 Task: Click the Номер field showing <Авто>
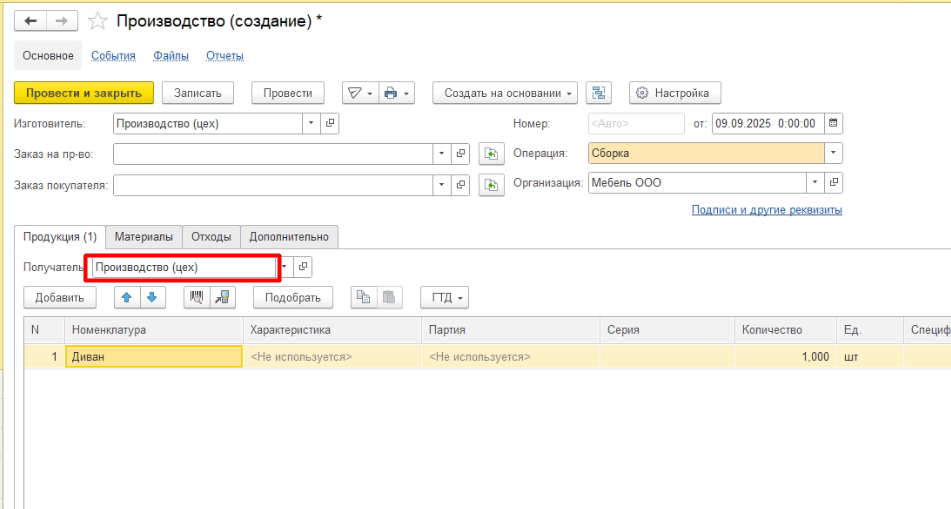pyautogui.click(x=636, y=123)
